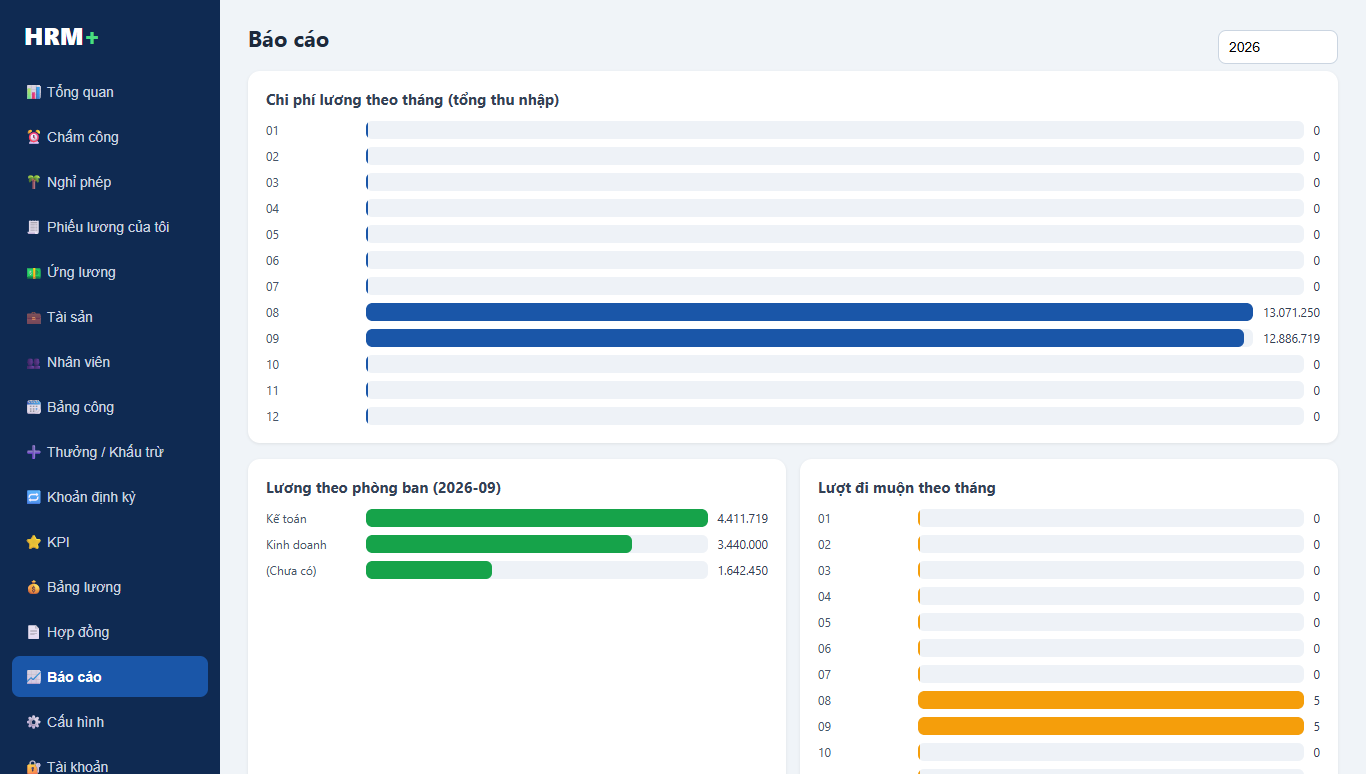
Task: Click the Kinh doanh department salary bar
Action: click(499, 544)
